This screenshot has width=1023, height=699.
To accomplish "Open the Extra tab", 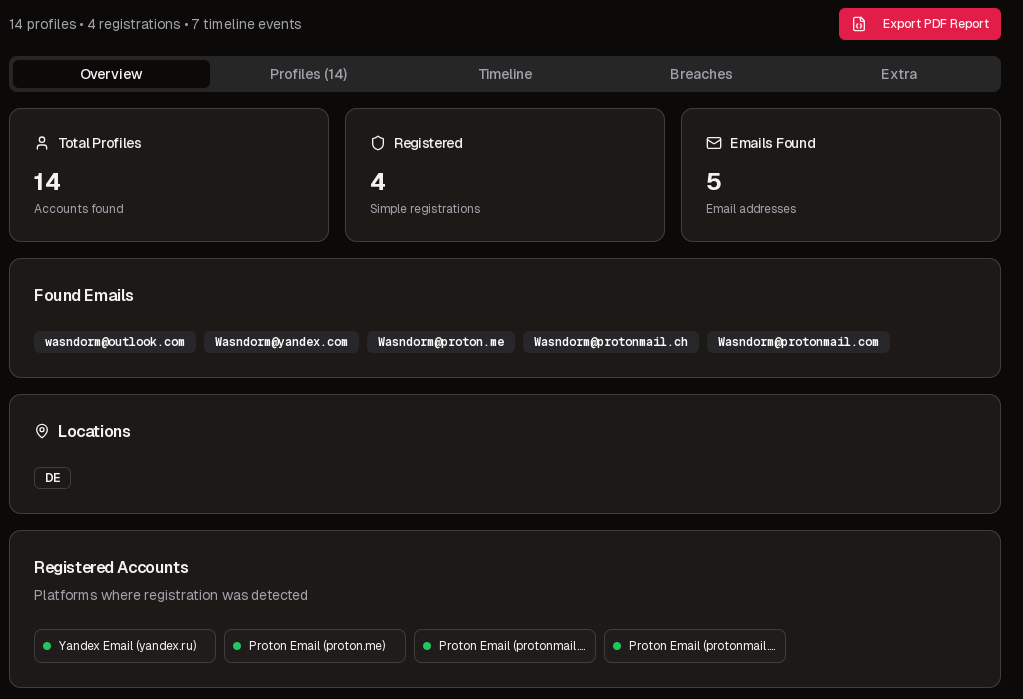I will pos(898,74).
